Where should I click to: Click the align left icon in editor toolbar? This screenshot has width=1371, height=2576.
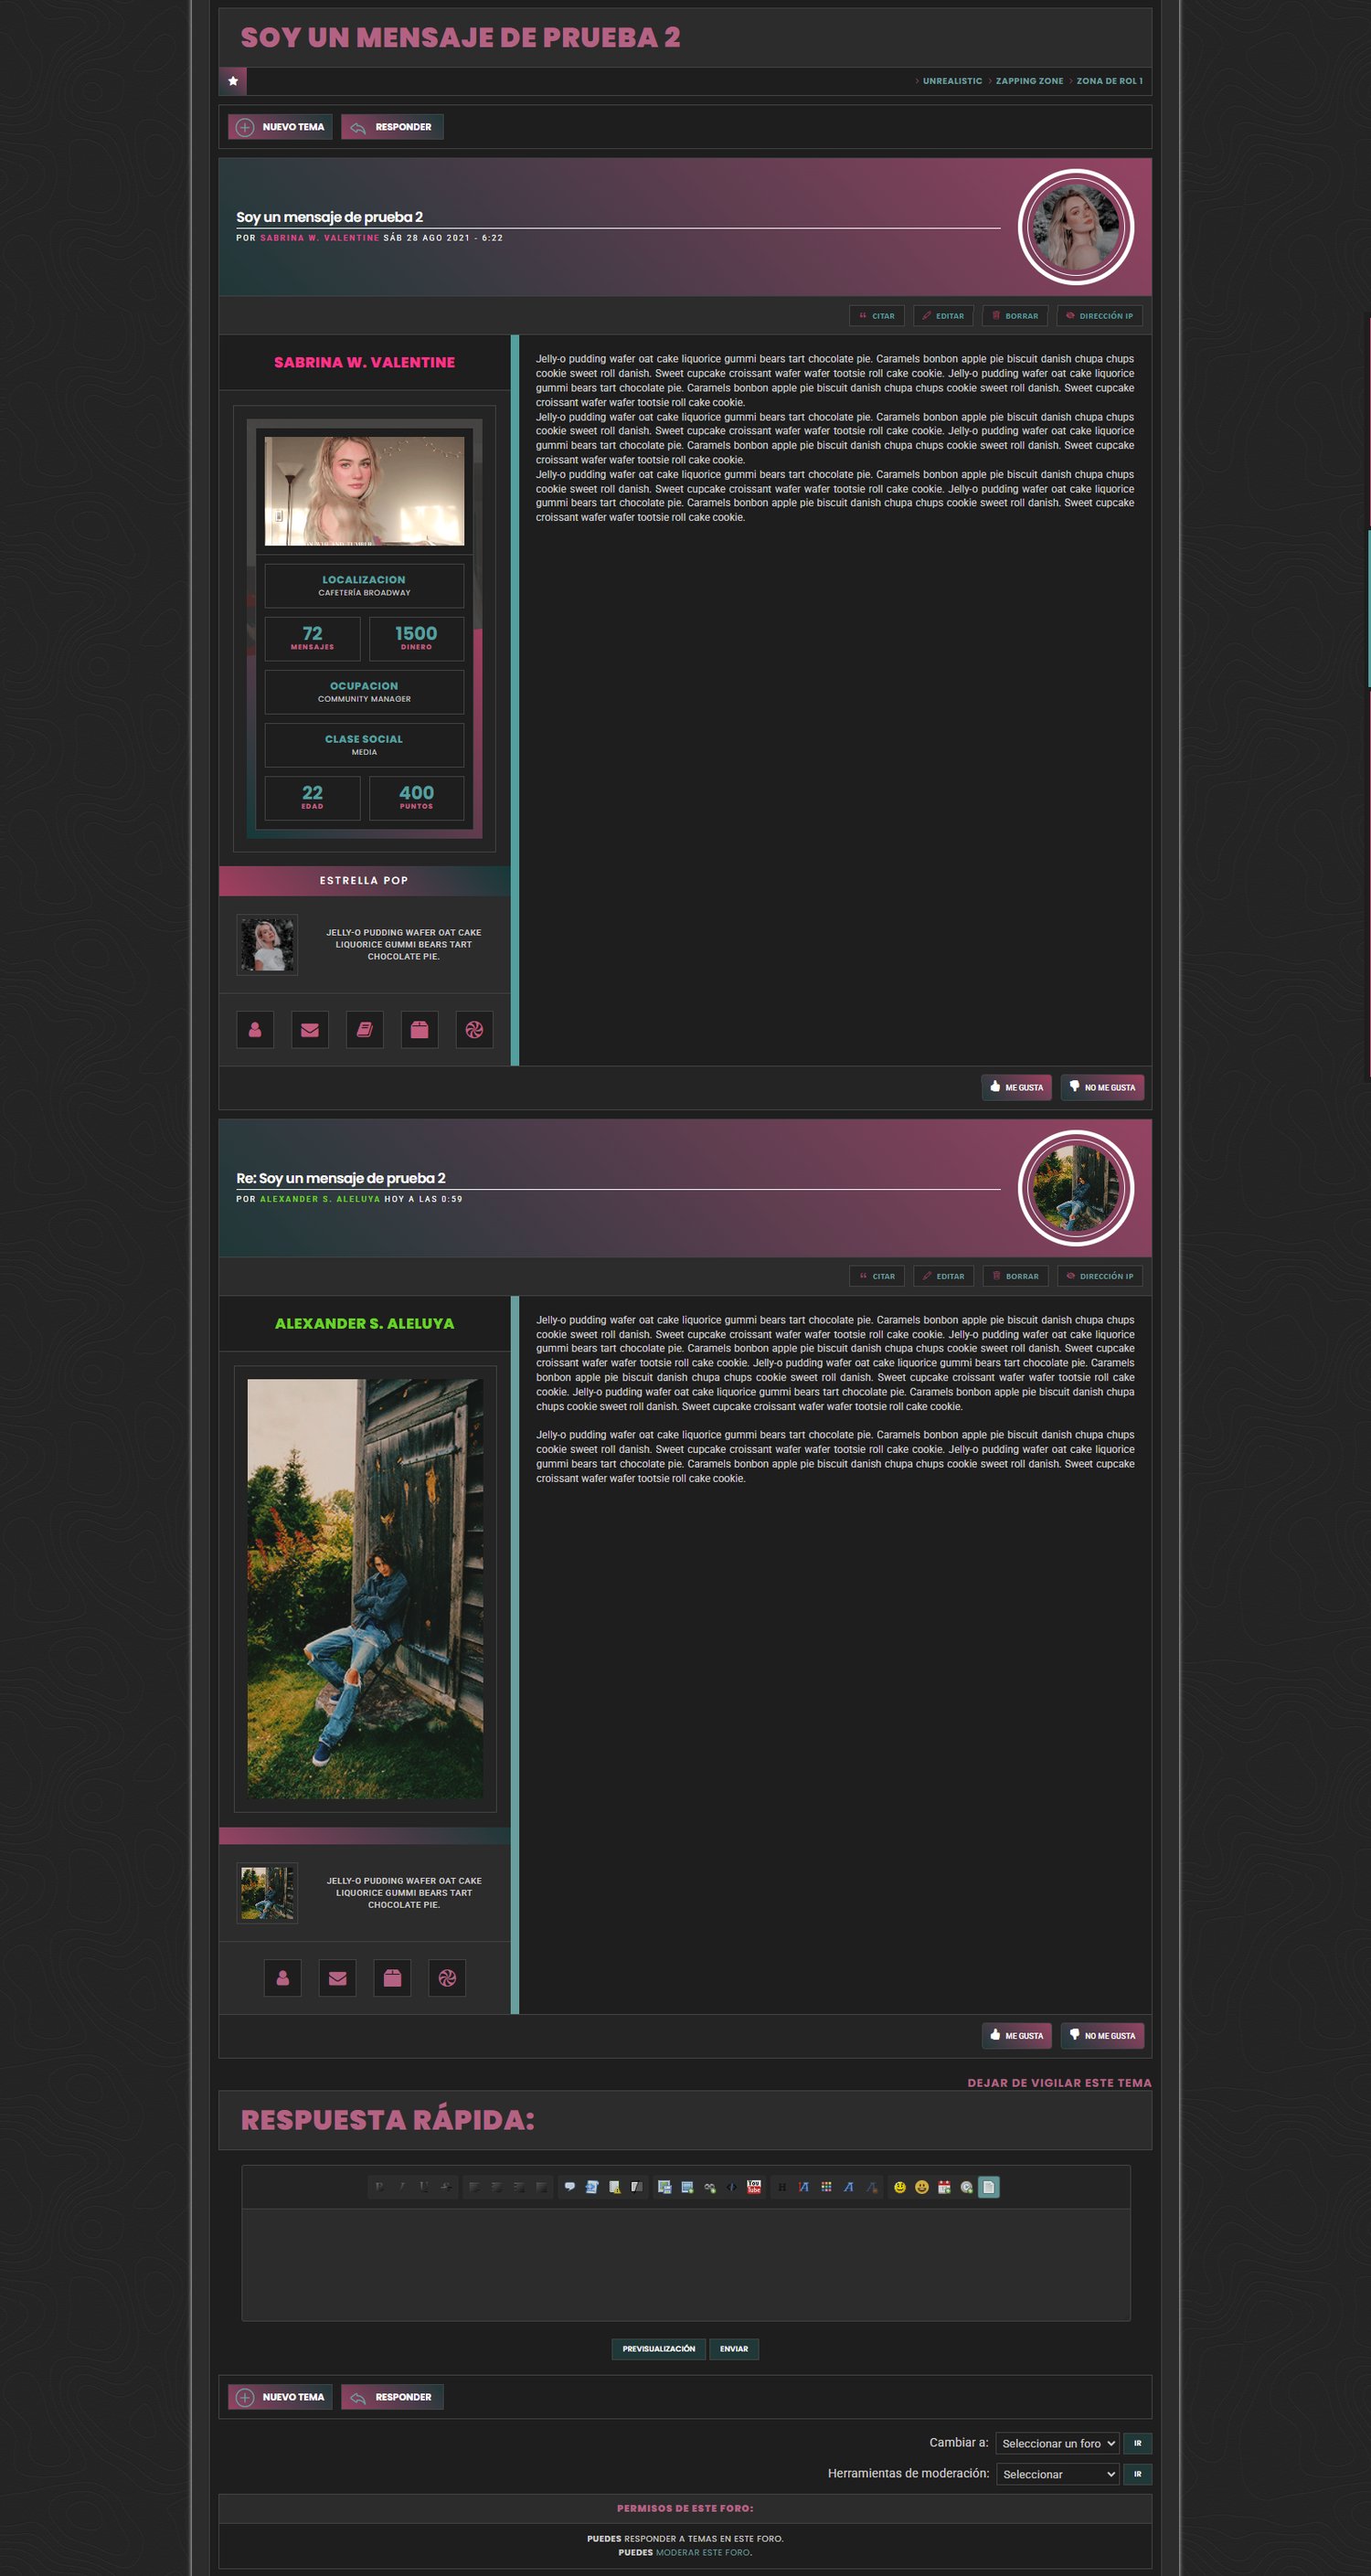click(x=474, y=2187)
